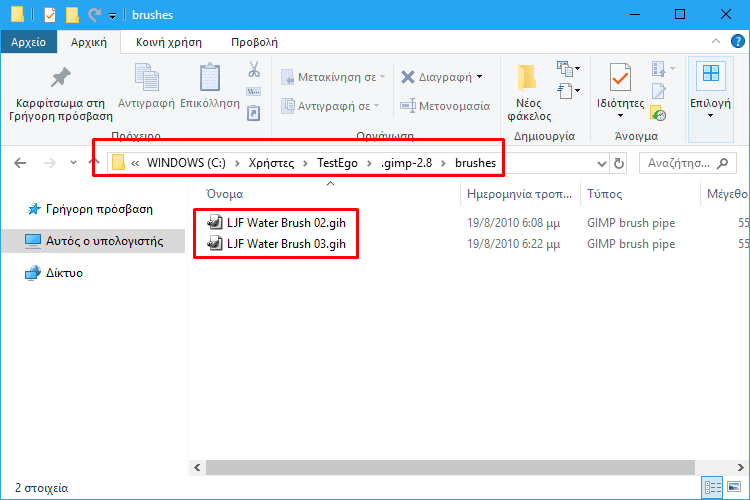Click the paste shortcut icon
Image resolution: width=750 pixels, height=500 pixels.
254,113
